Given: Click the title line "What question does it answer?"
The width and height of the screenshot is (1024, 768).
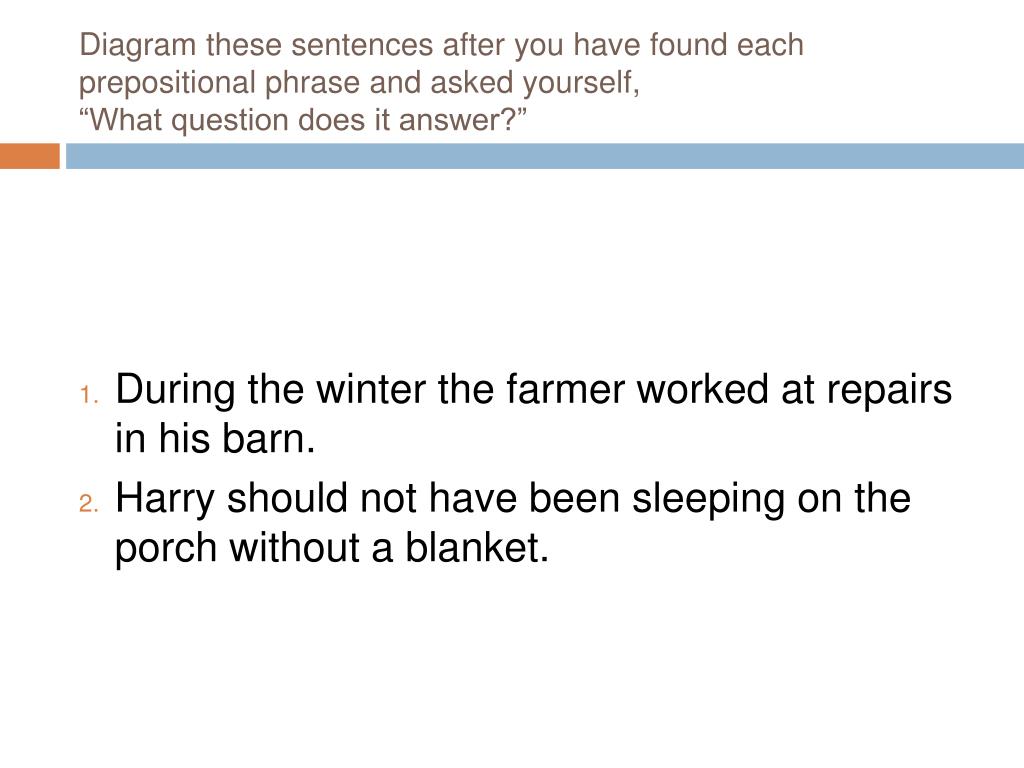Looking at the screenshot, I should pyautogui.click(x=302, y=120).
